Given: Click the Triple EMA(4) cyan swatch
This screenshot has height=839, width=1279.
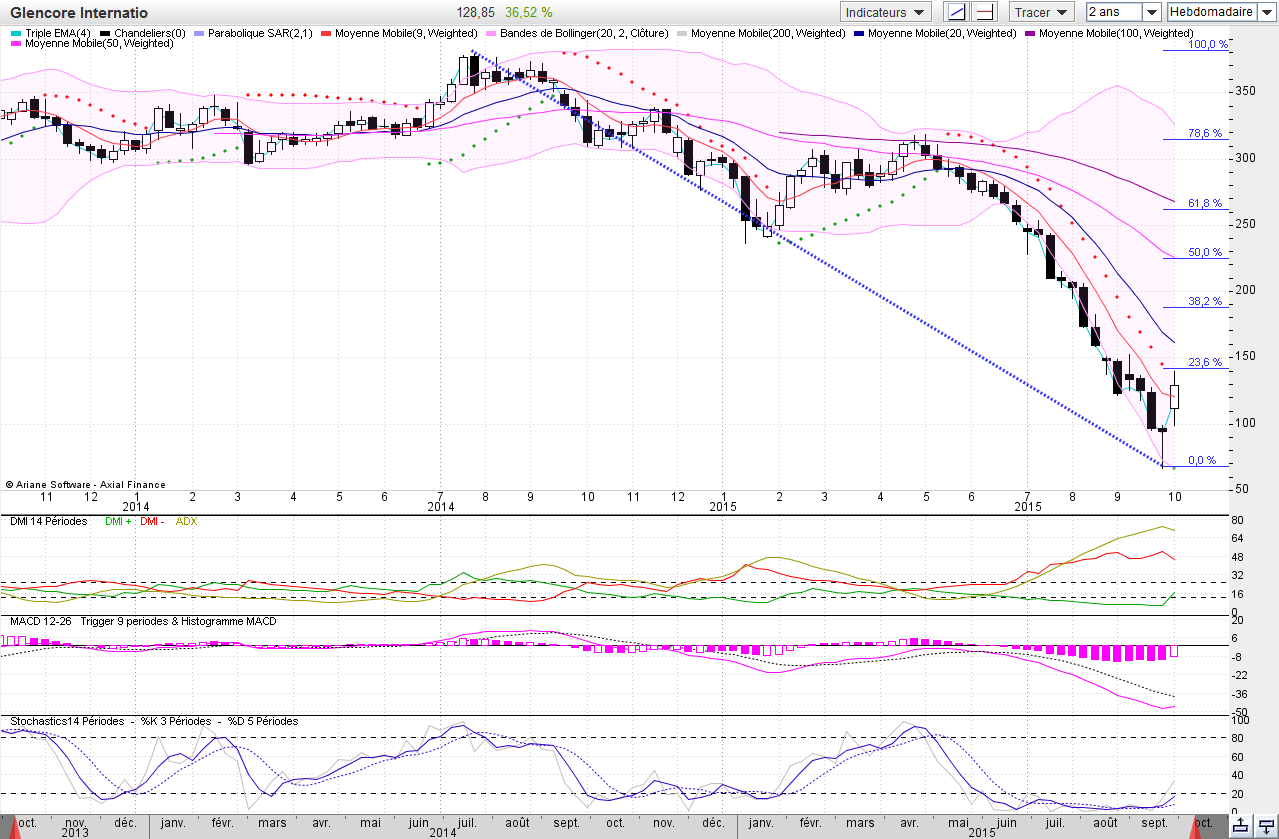Looking at the screenshot, I should (16, 33).
